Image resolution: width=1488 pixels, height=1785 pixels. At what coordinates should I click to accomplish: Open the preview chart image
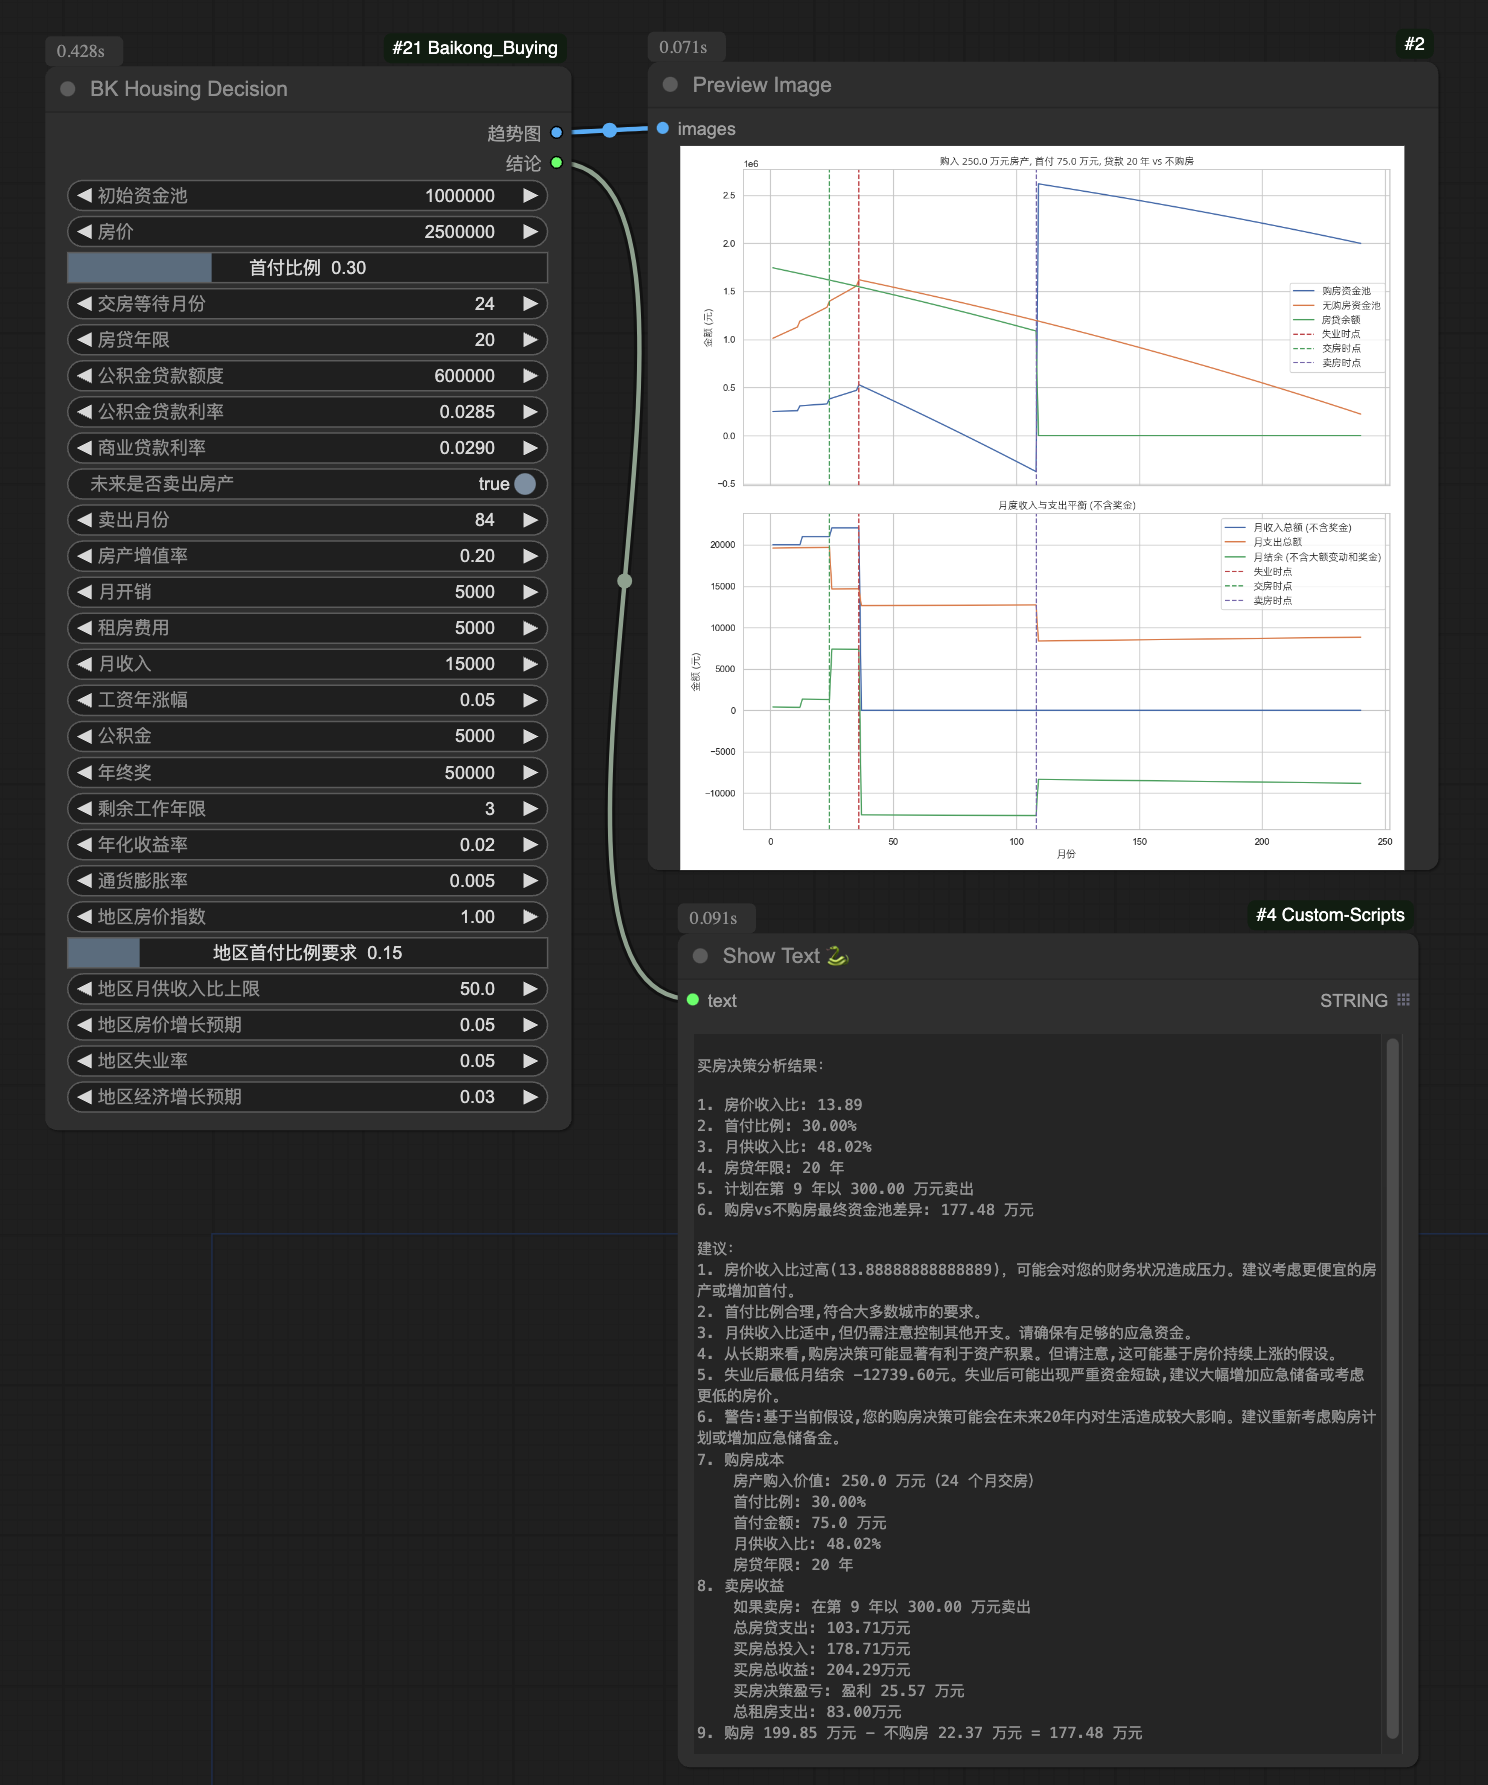click(x=1042, y=508)
